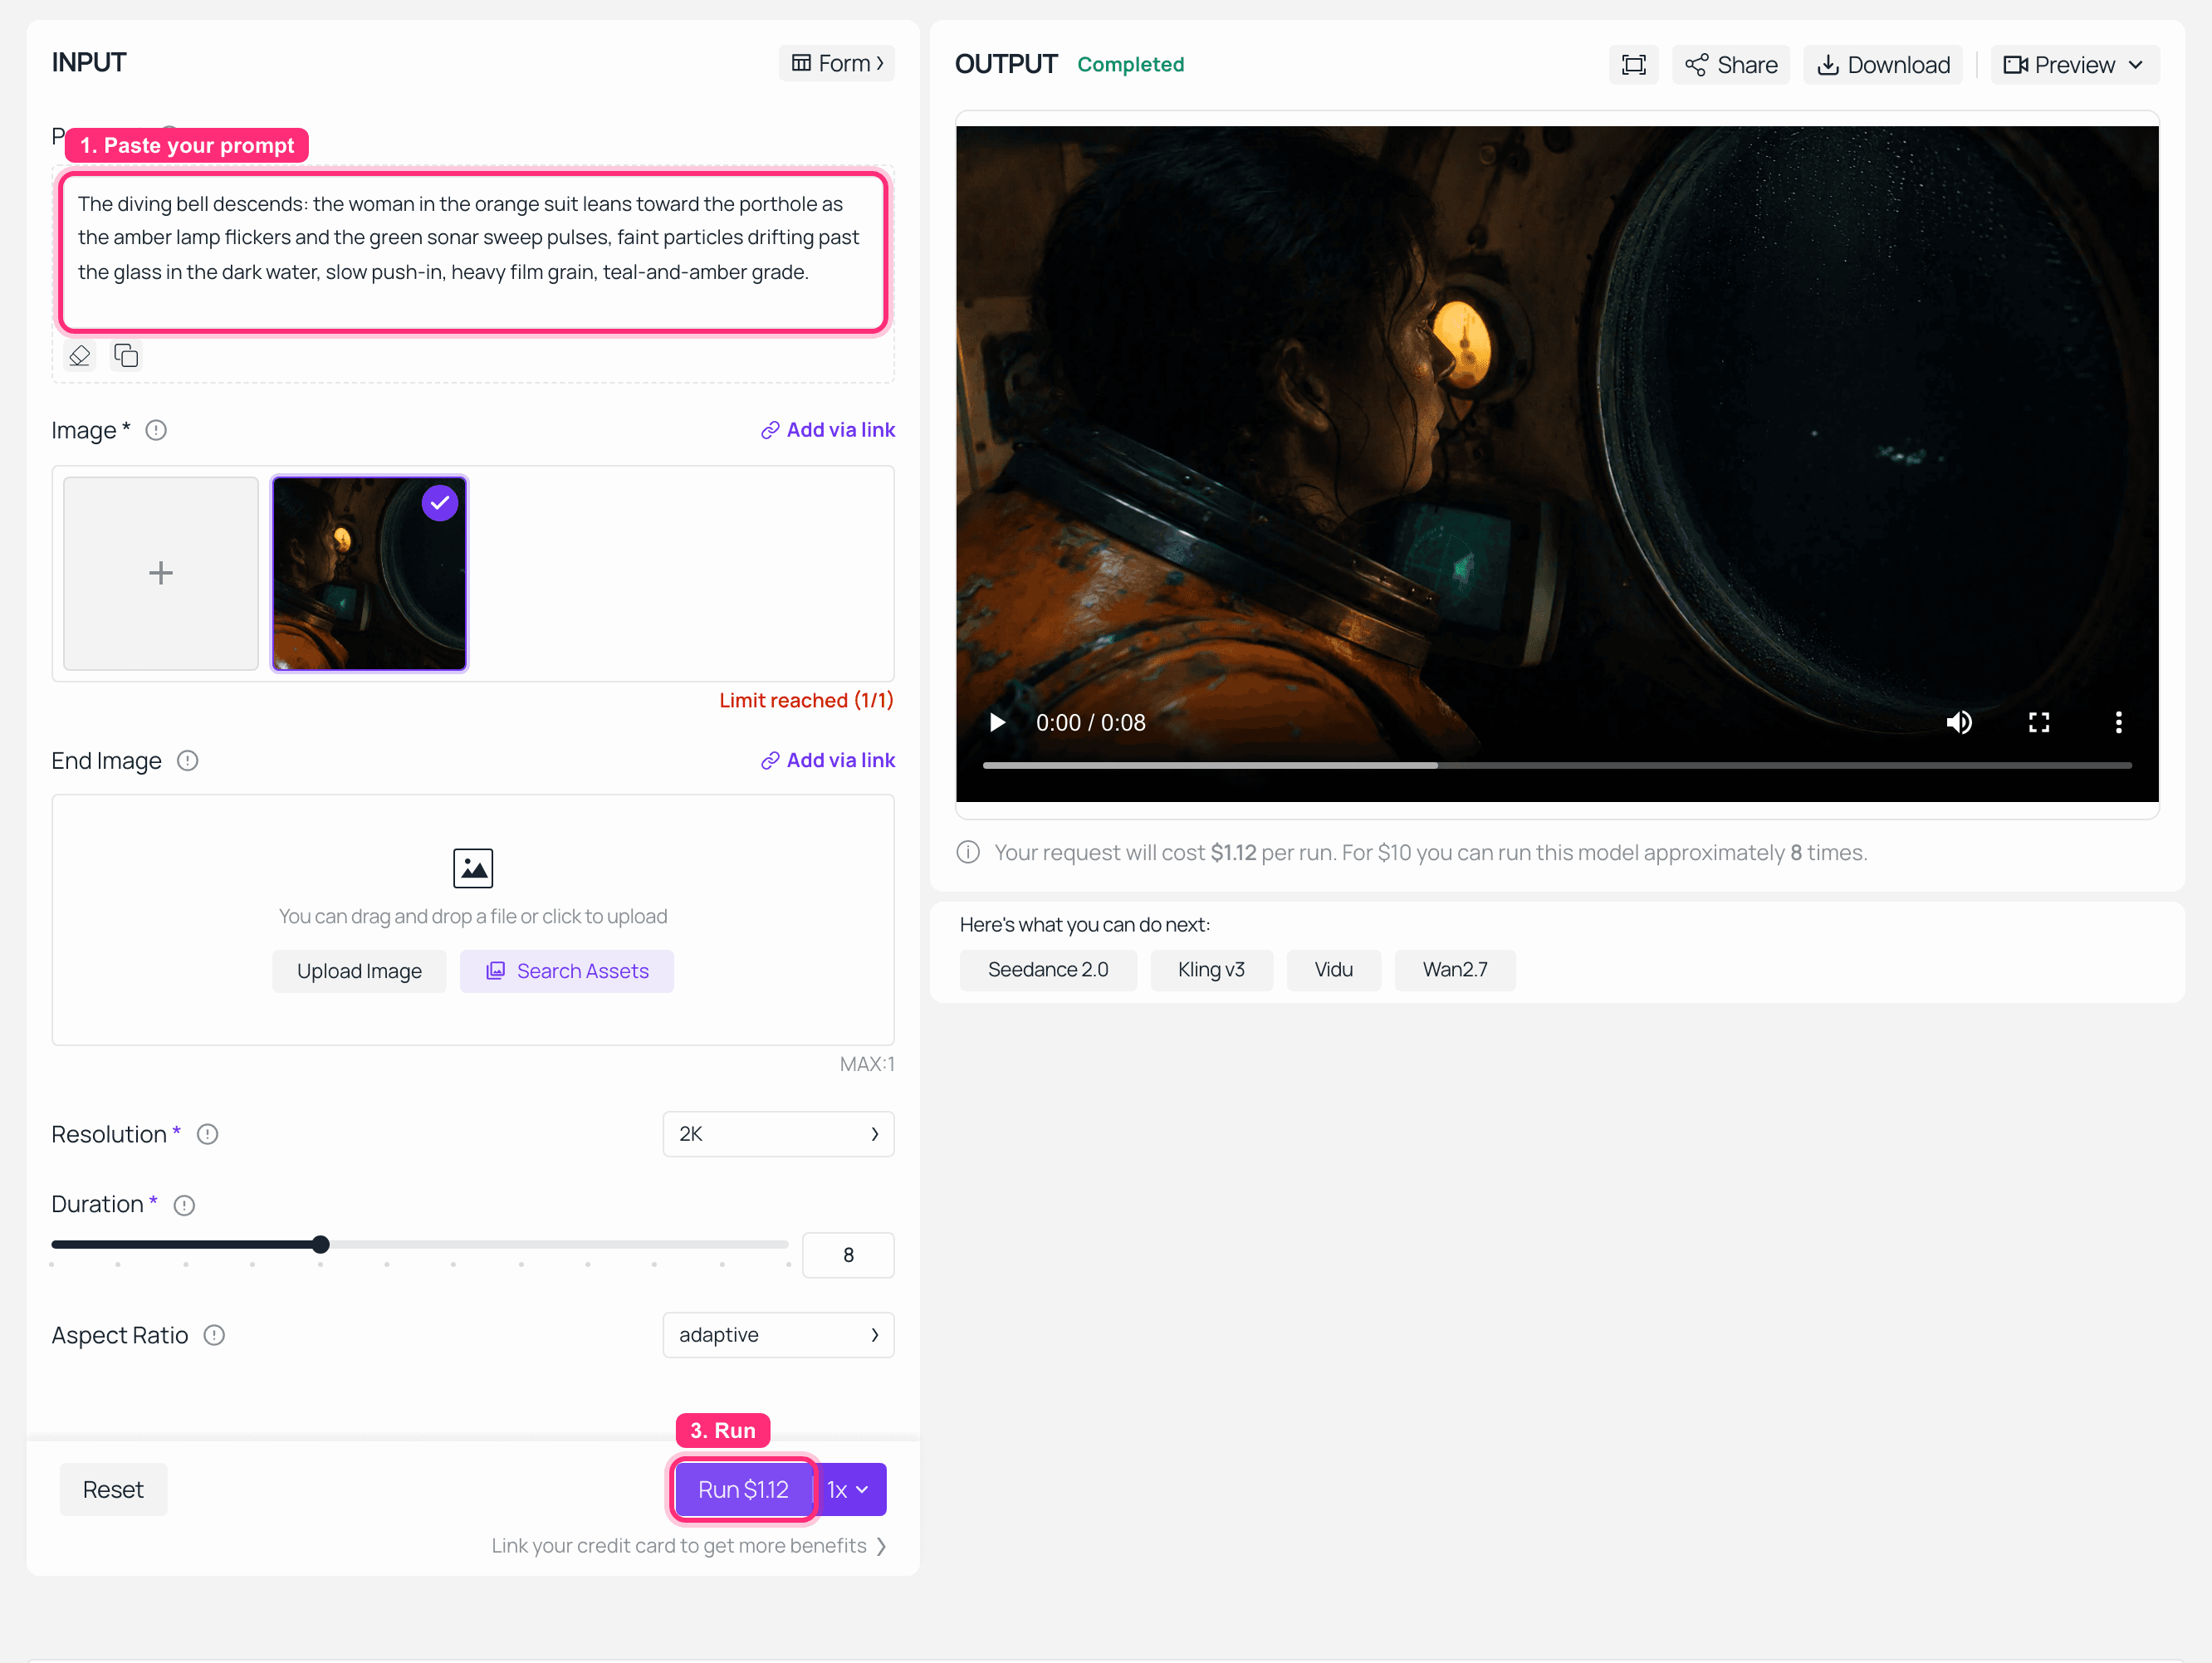Click the eraser clear-prompt icon
This screenshot has width=2212, height=1663.
[80, 356]
